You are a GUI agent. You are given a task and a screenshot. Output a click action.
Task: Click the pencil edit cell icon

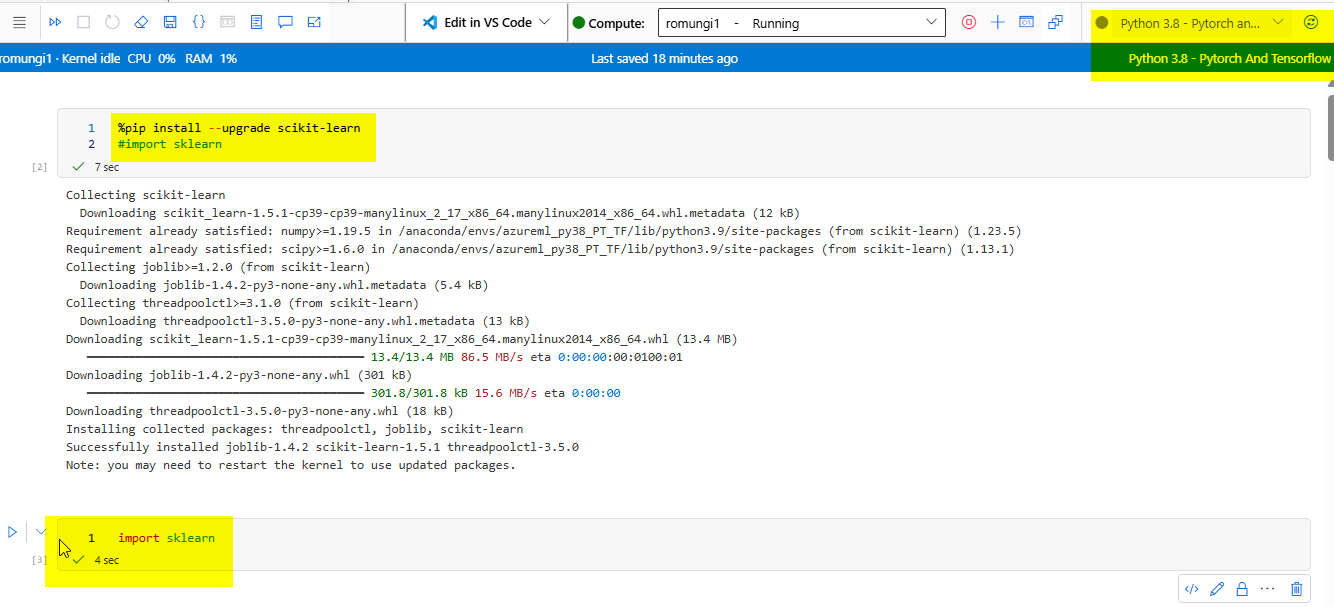(1217, 589)
